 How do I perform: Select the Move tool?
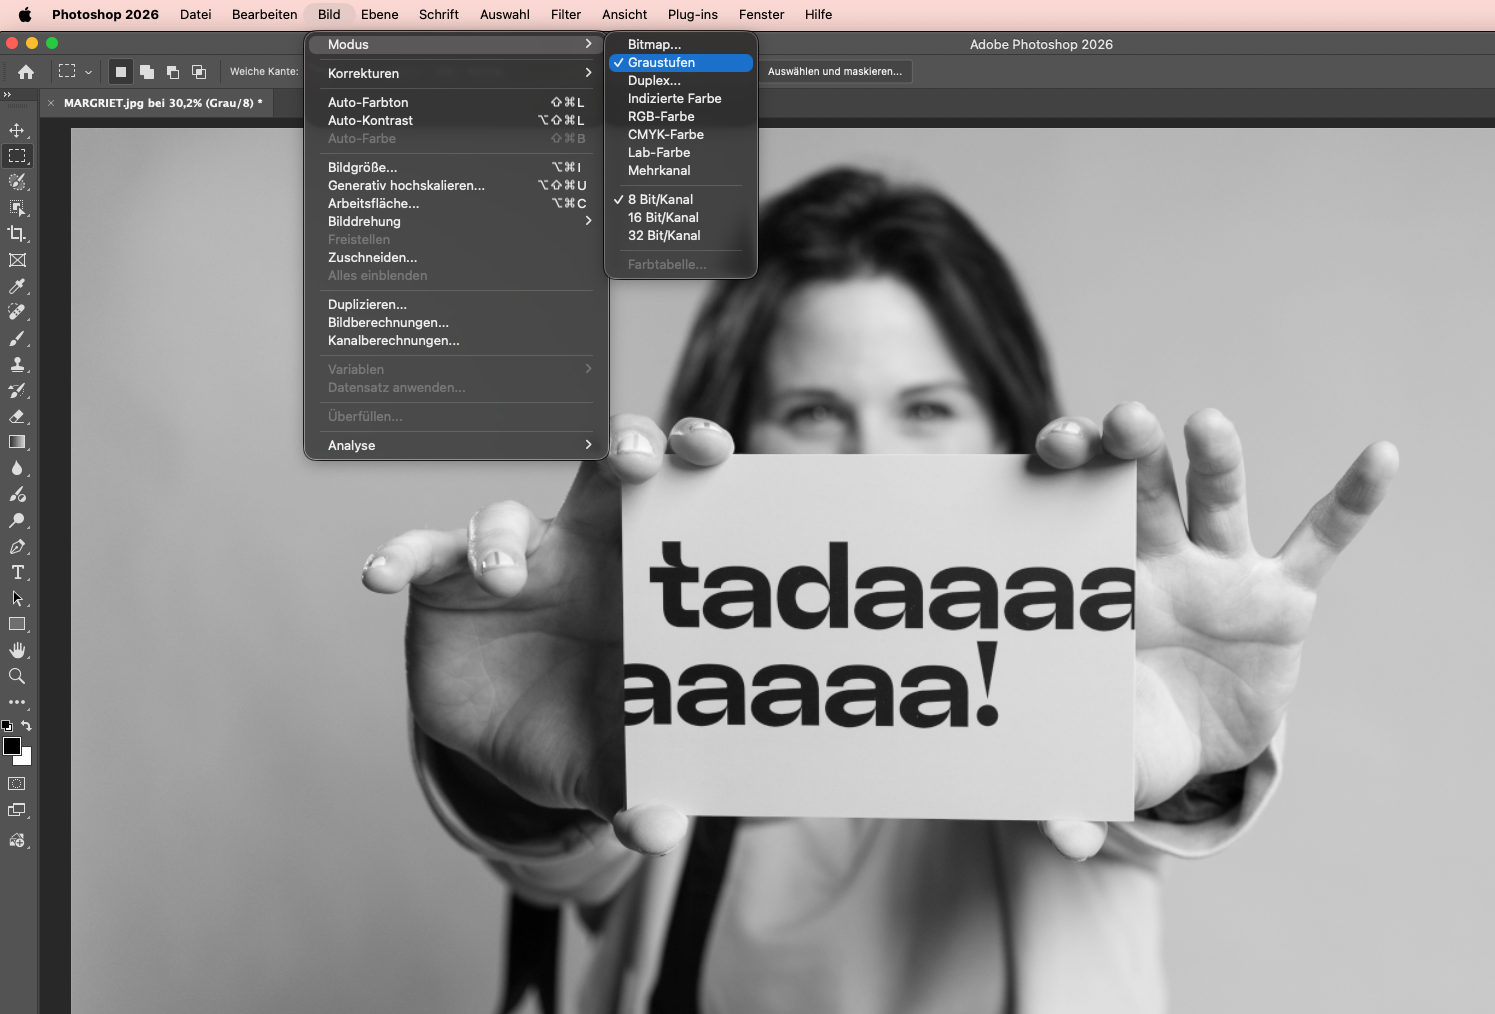(x=17, y=130)
